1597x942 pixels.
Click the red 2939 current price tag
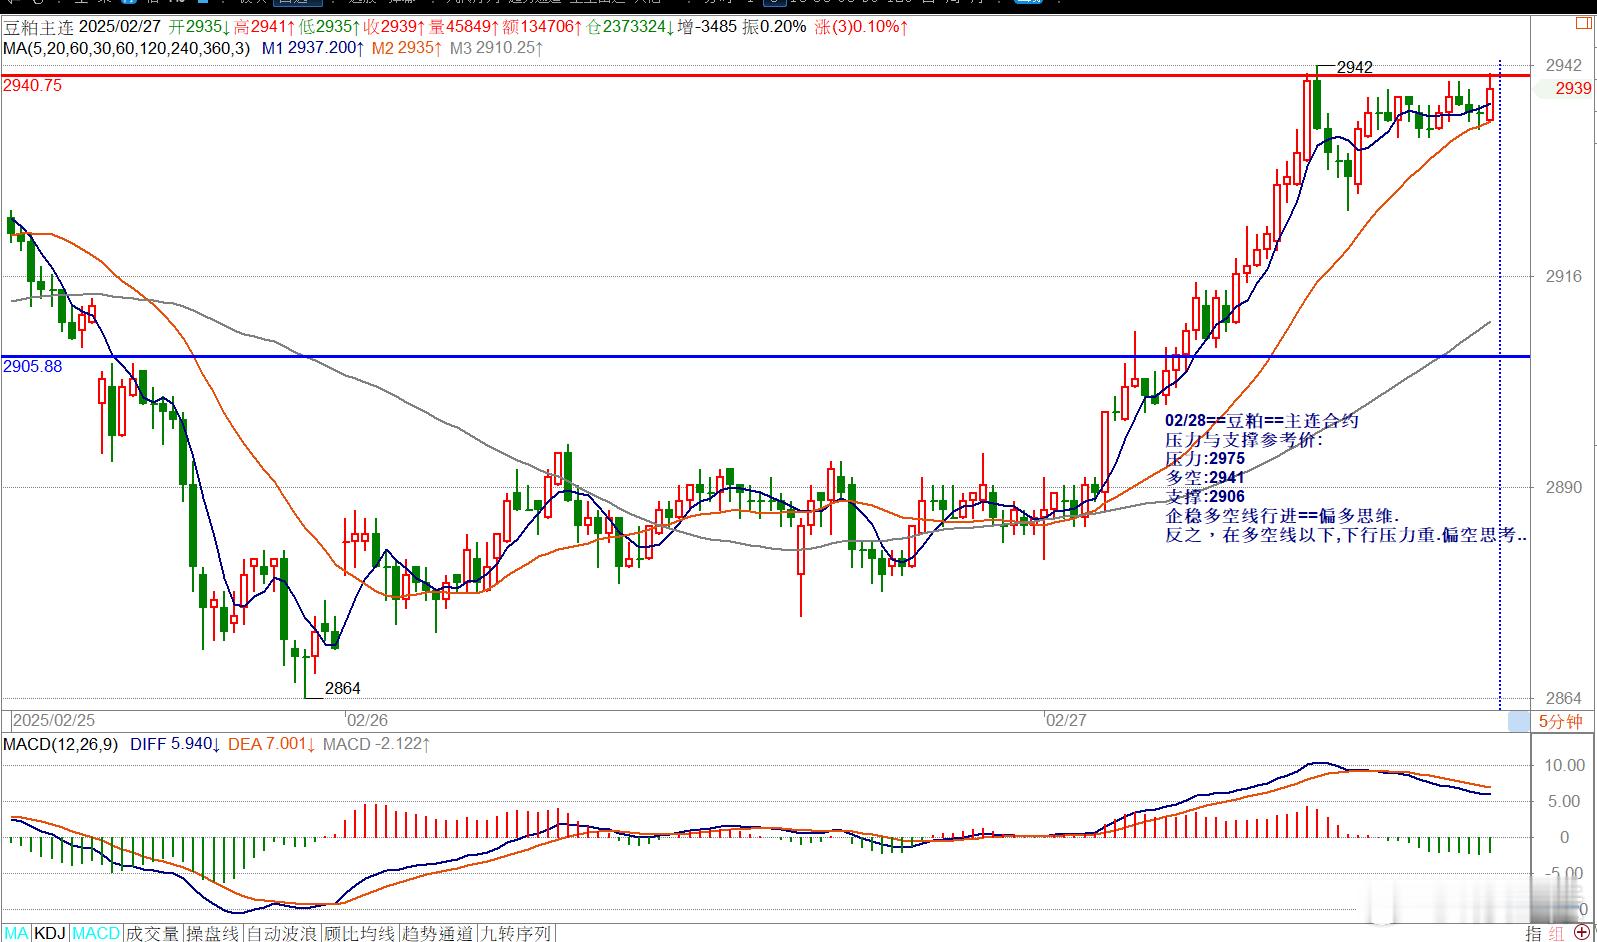point(1573,88)
